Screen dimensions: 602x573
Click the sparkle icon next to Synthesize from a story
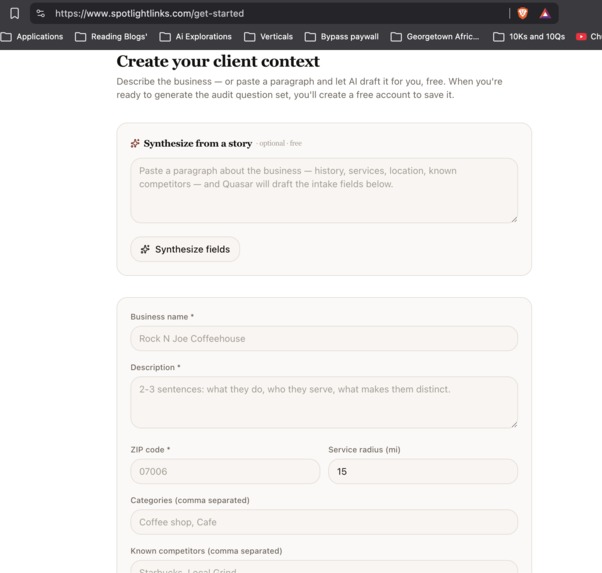(135, 143)
